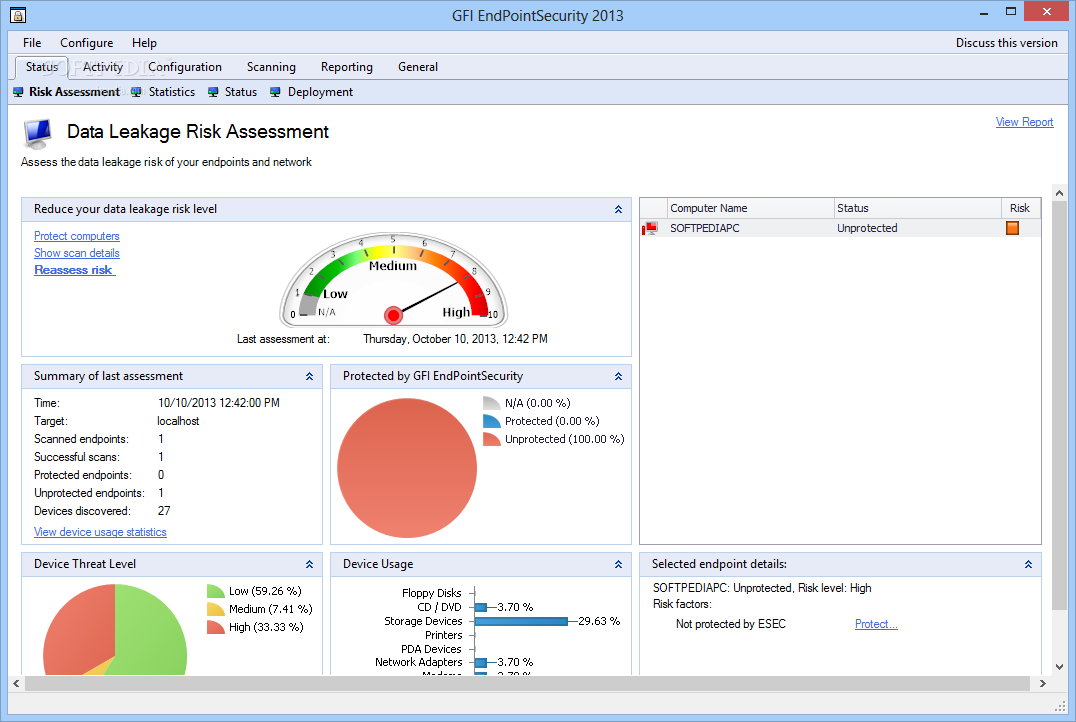The width and height of the screenshot is (1076, 722).
Task: Sort by the Status column header
Action: pos(917,208)
